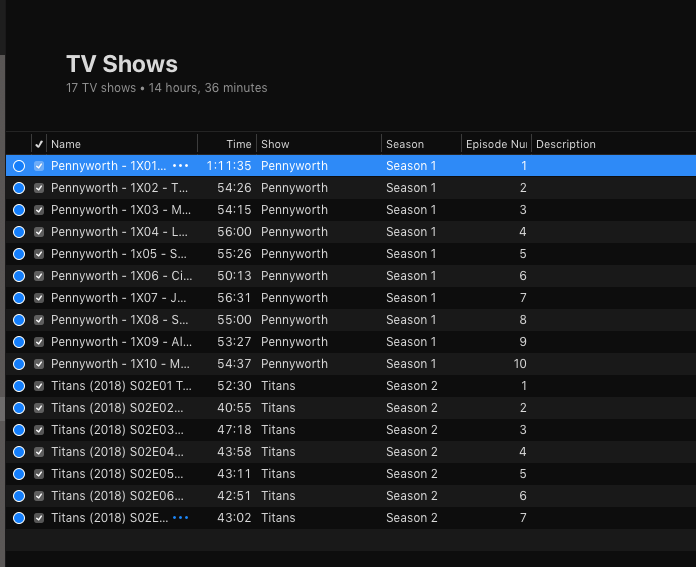The width and height of the screenshot is (696, 567).
Task: Click the blue dot beside Titans S02E02
Action: (19, 408)
